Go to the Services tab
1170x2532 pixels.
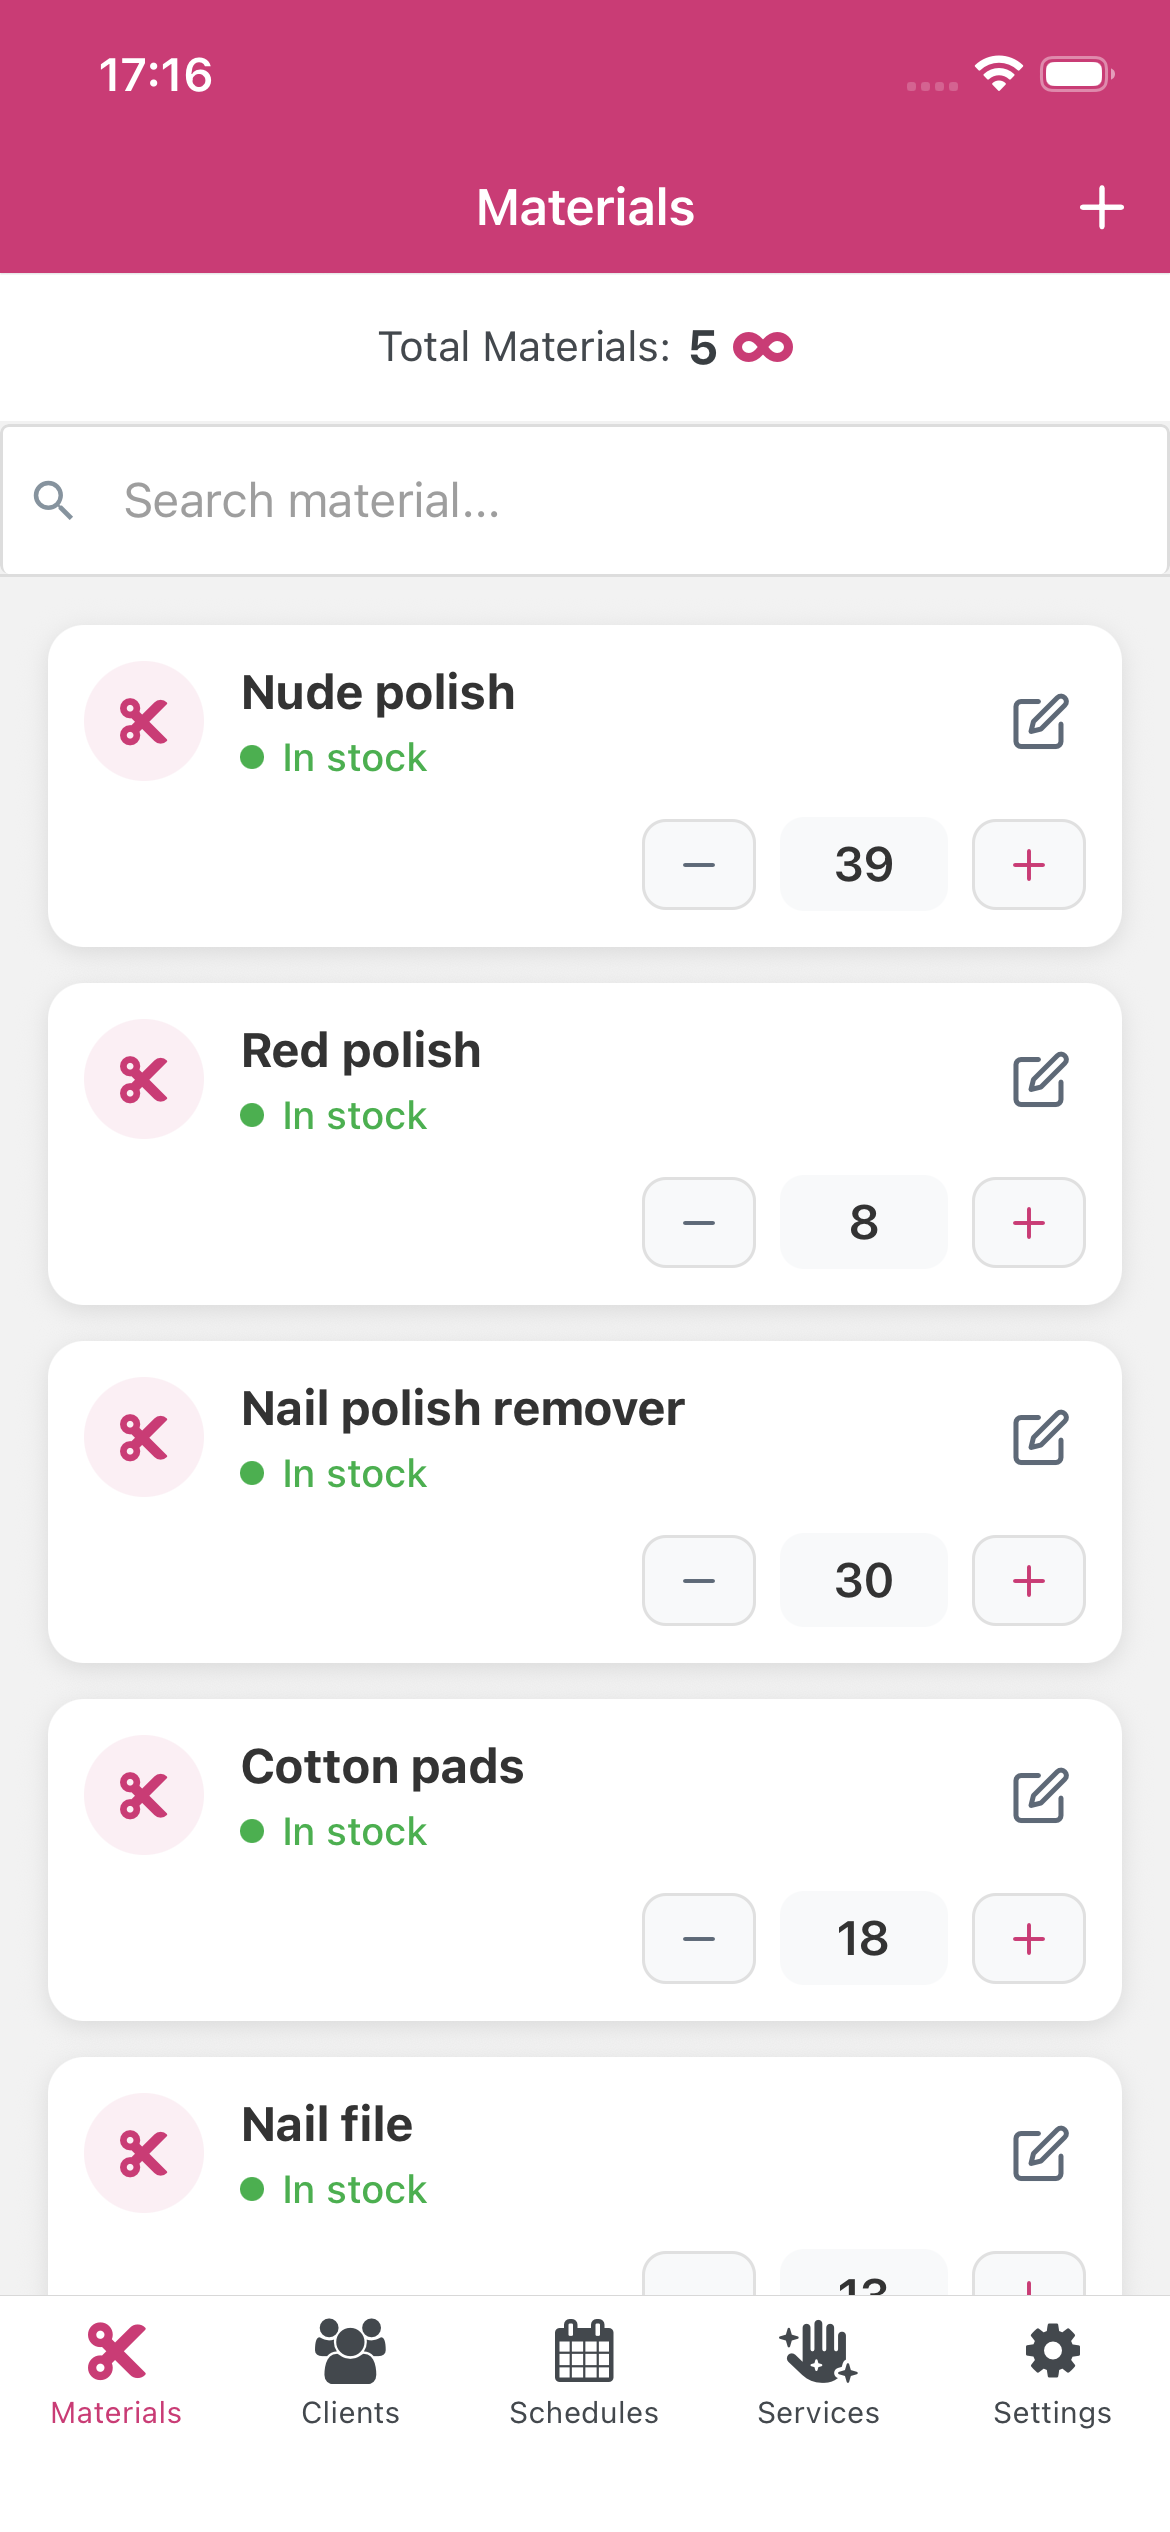pos(818,2372)
